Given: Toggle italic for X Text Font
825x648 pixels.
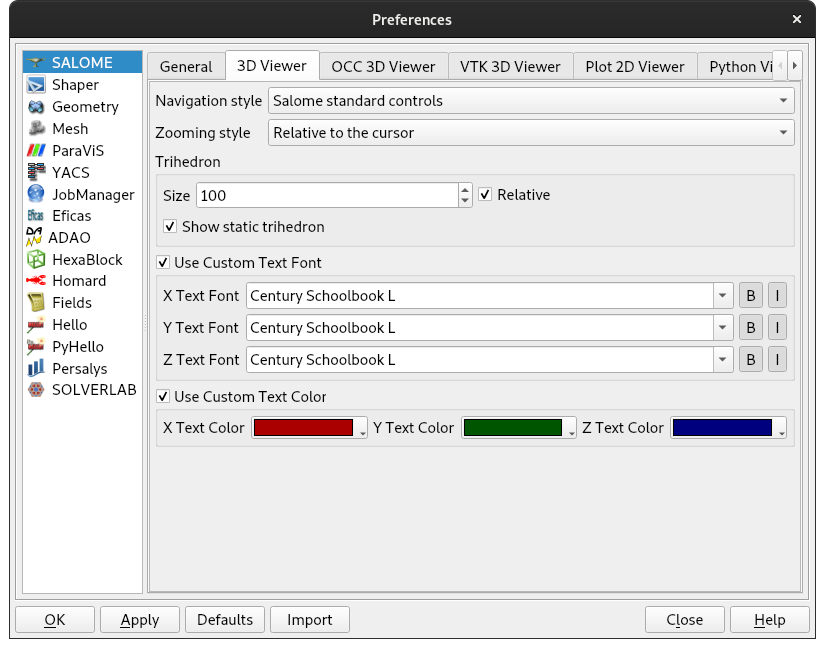Looking at the screenshot, I should point(777,296).
